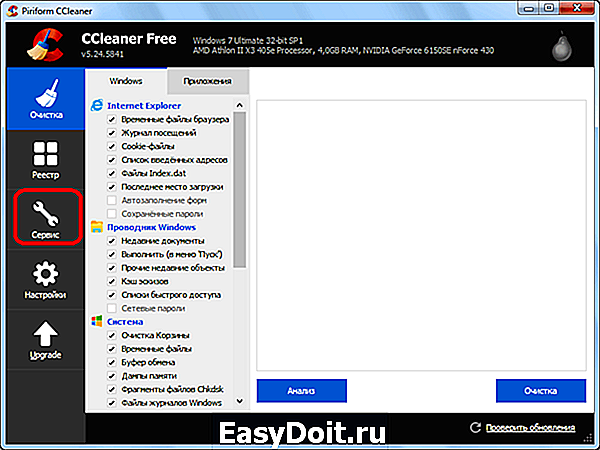Click the Анализ button
The height and width of the screenshot is (450, 600).
[302, 391]
